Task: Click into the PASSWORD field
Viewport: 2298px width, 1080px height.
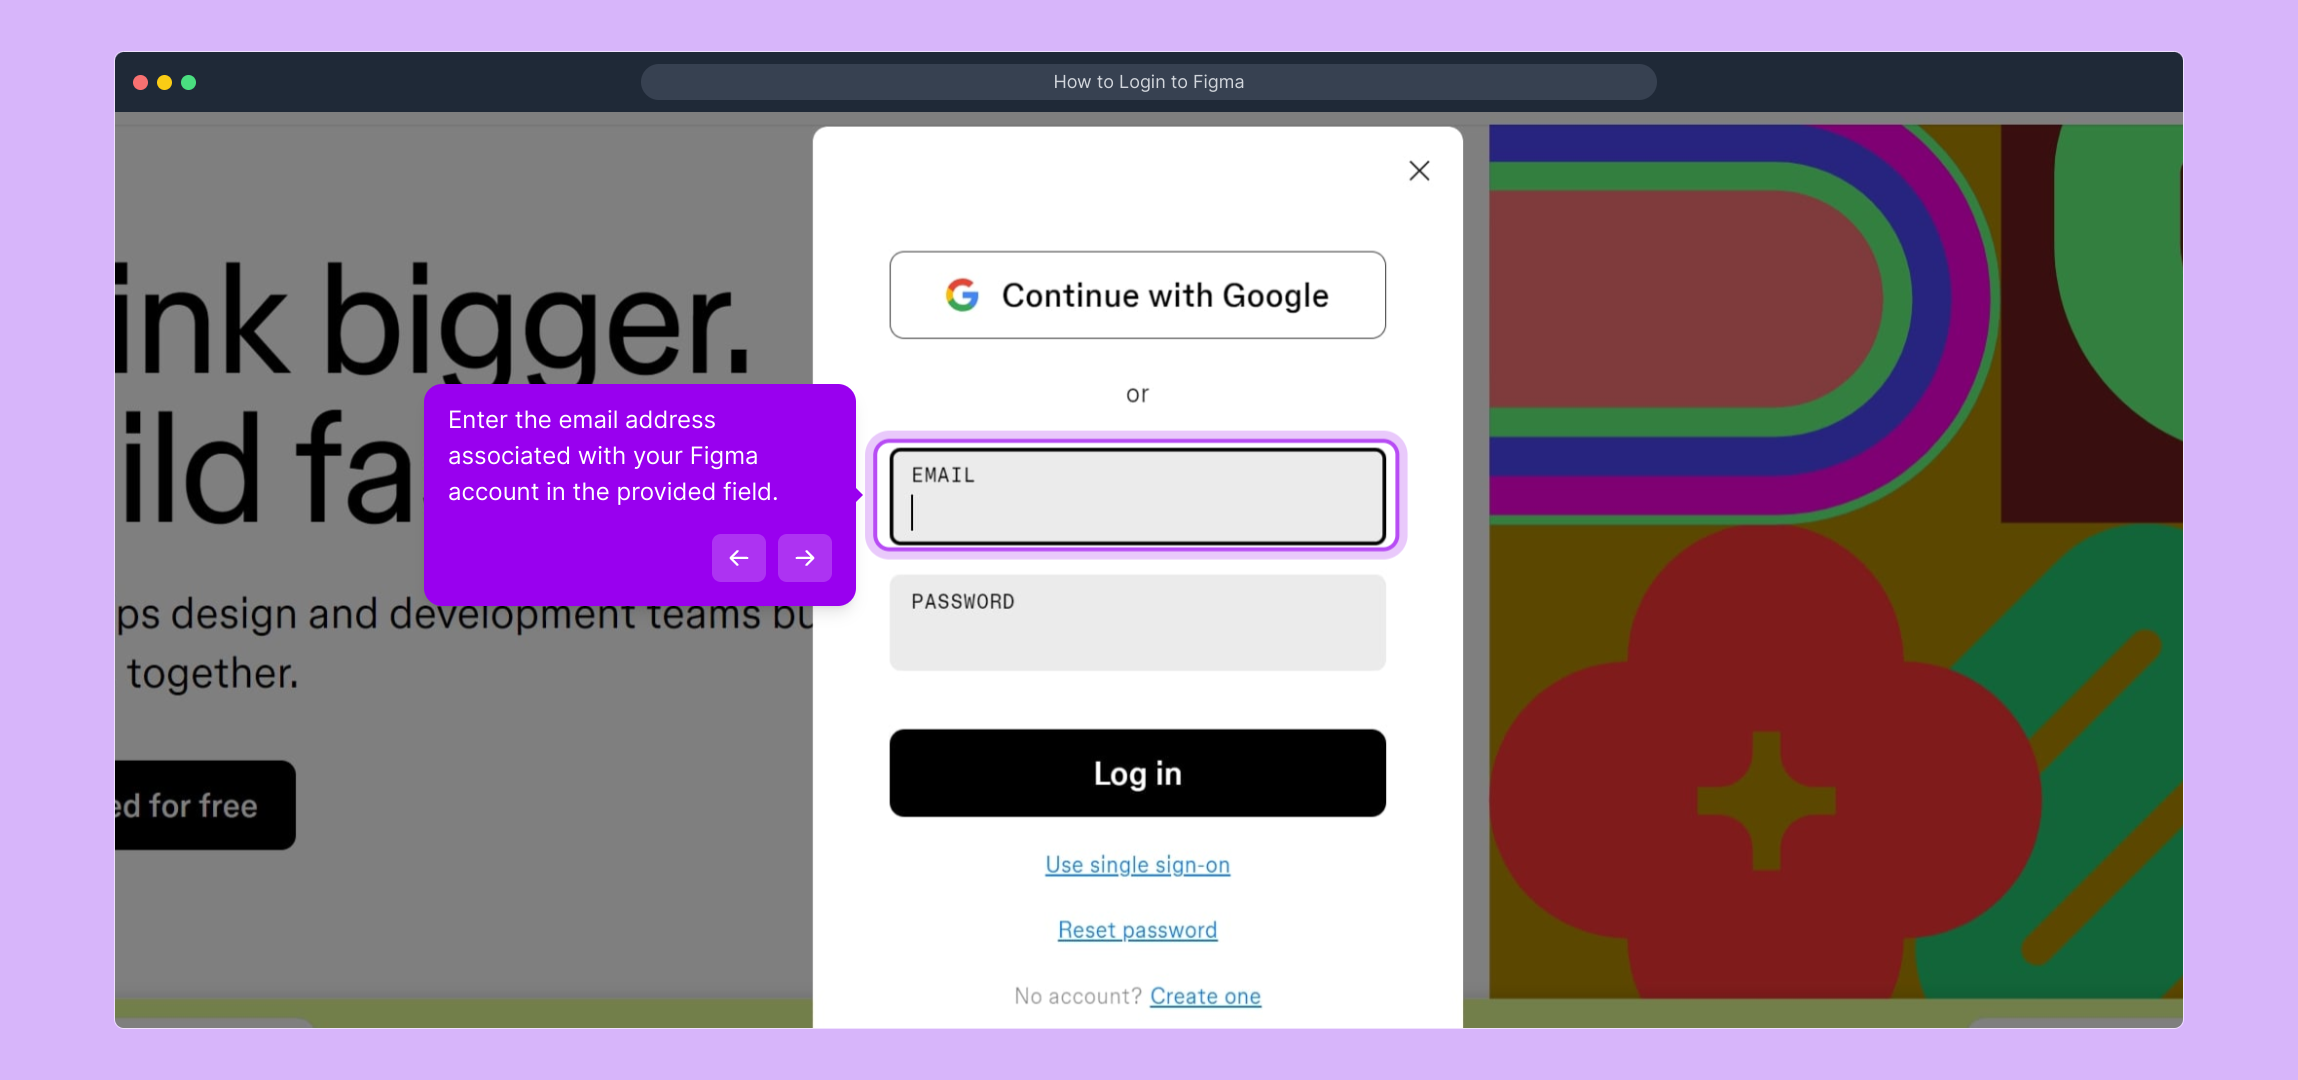Action: pyautogui.click(x=1137, y=623)
